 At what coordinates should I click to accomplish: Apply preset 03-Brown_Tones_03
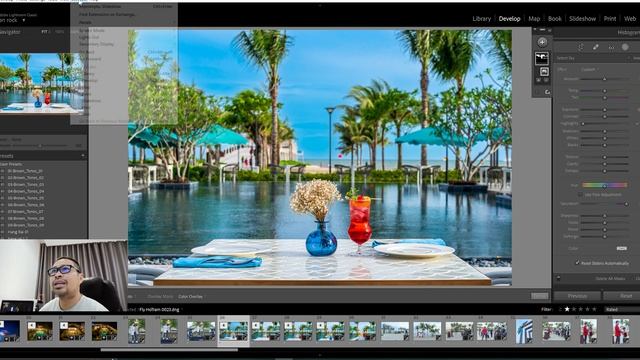pyautogui.click(x=25, y=184)
